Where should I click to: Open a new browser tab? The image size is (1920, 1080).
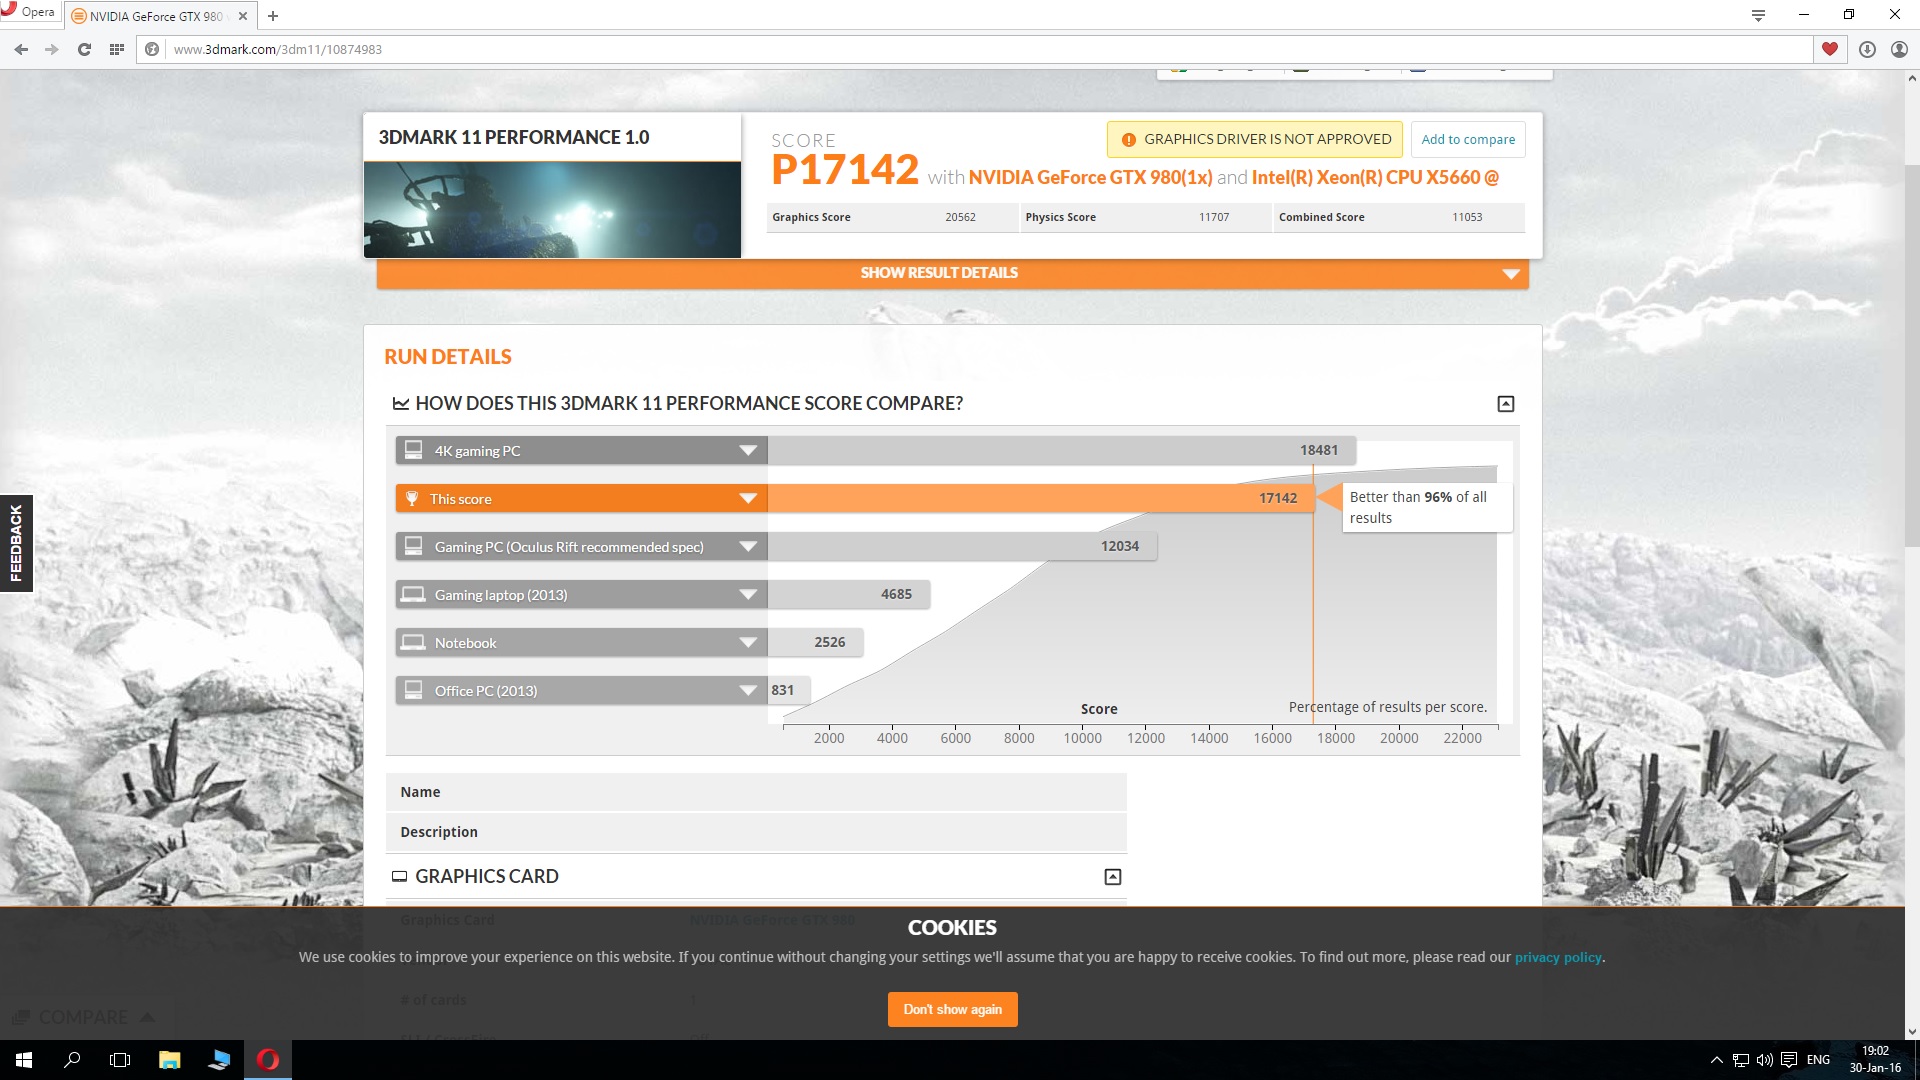(x=273, y=16)
